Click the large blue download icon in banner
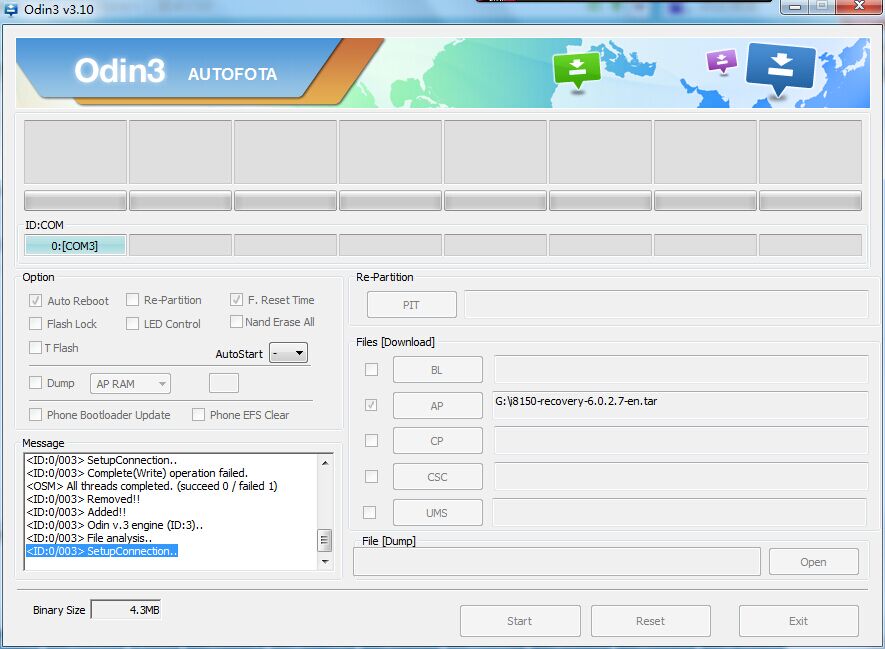 coord(781,68)
